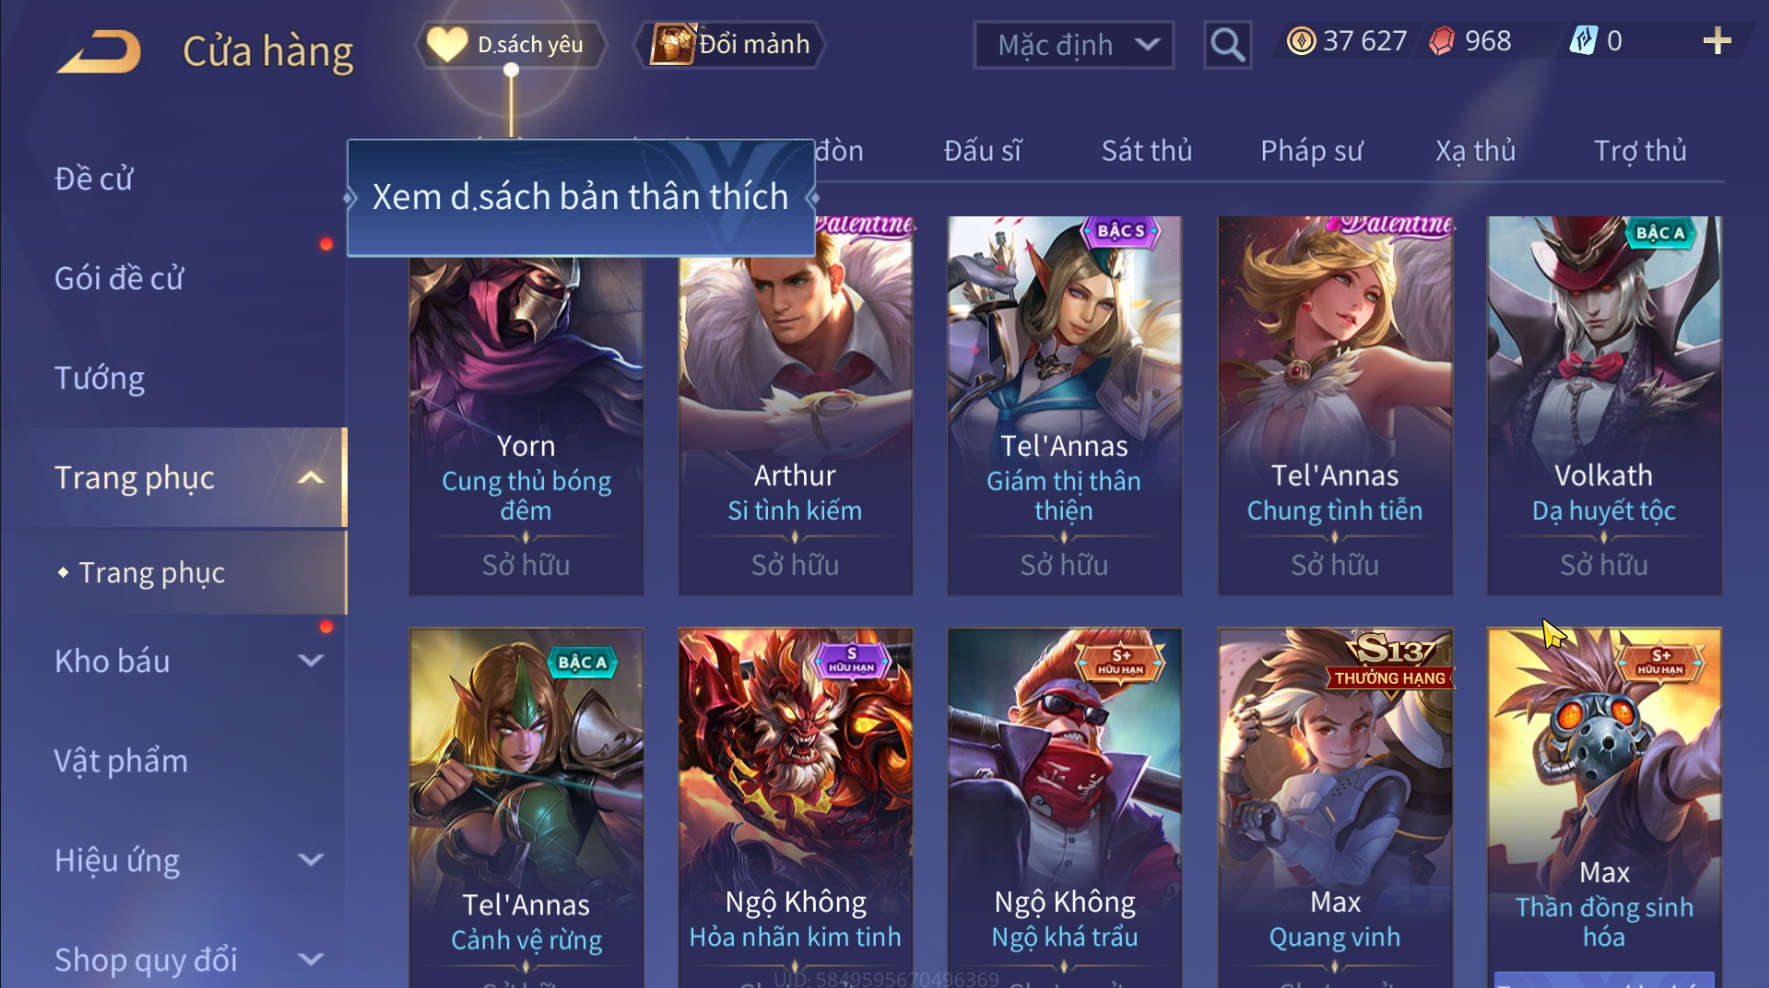Click the golden back arrow icon
Image resolution: width=1769 pixels, height=988 pixels.
tap(100, 52)
